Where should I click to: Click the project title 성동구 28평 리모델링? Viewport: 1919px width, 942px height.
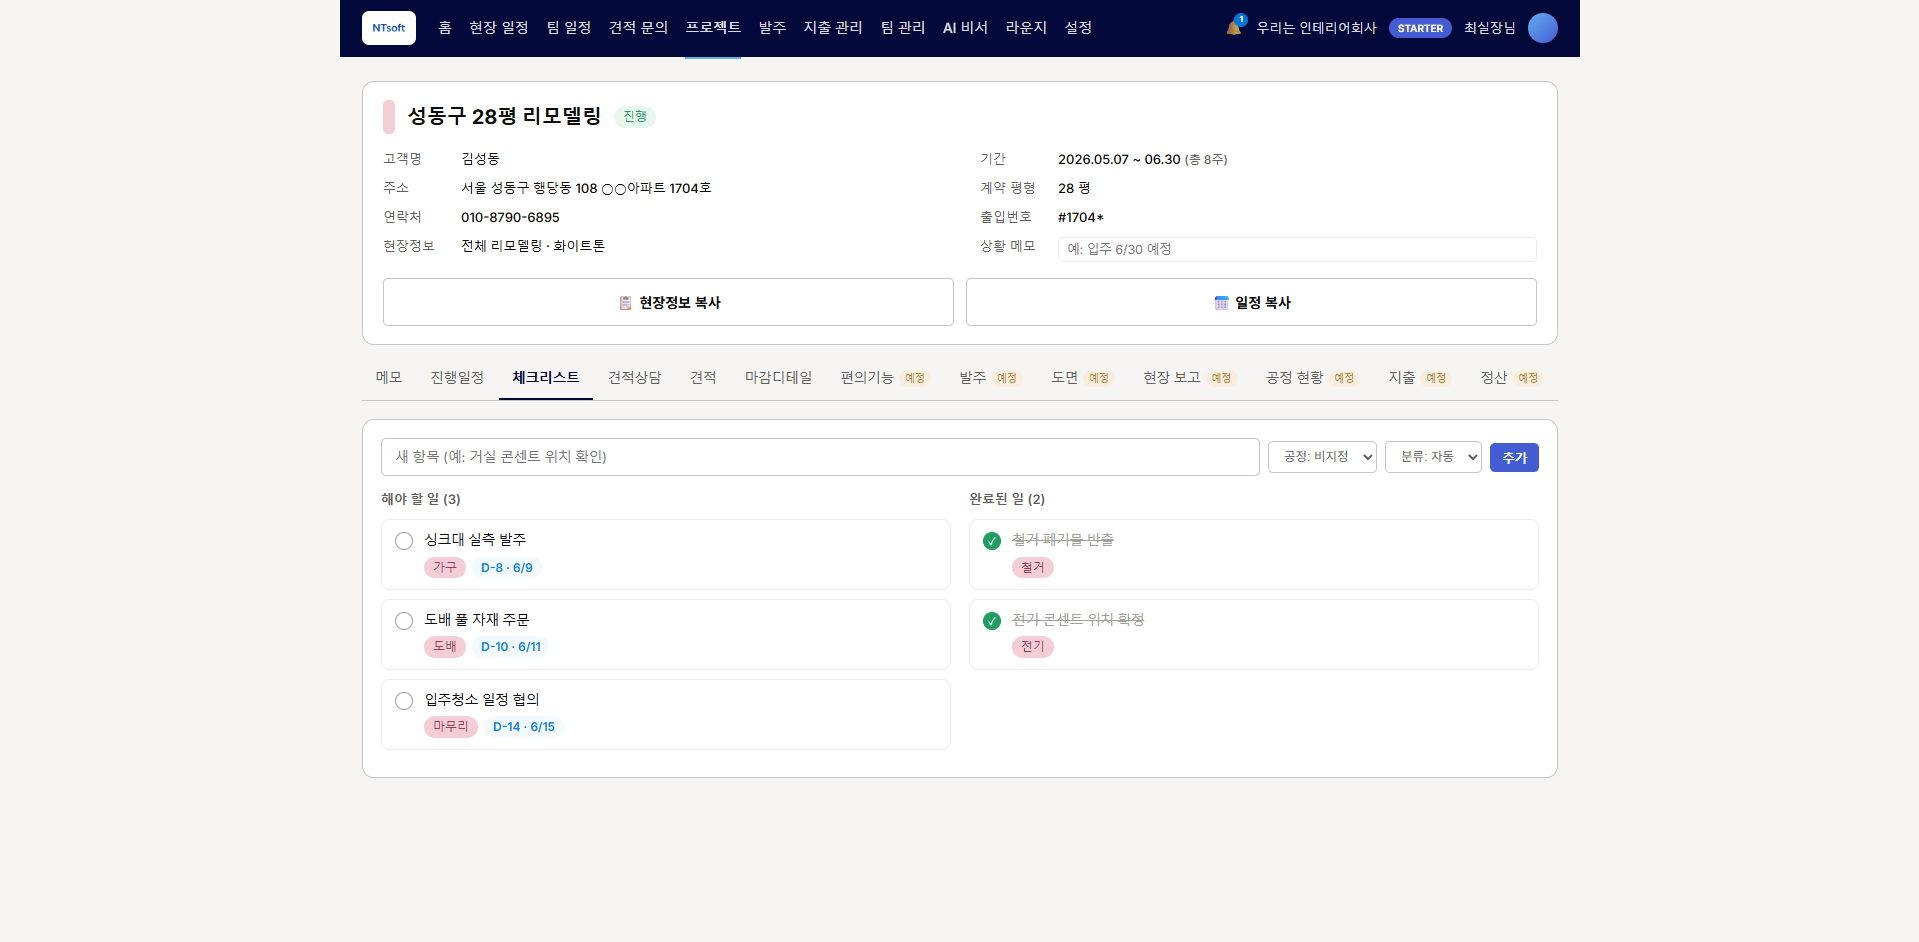505,117
